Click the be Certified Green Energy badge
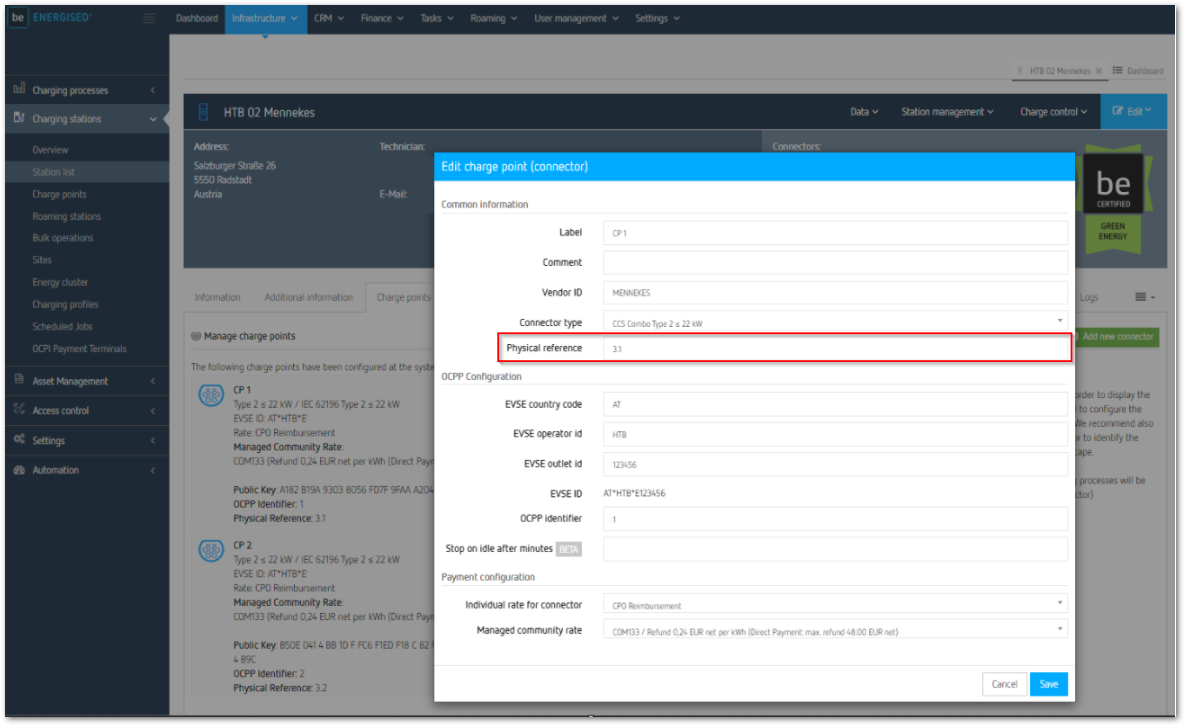1185x726 pixels. 1113,196
